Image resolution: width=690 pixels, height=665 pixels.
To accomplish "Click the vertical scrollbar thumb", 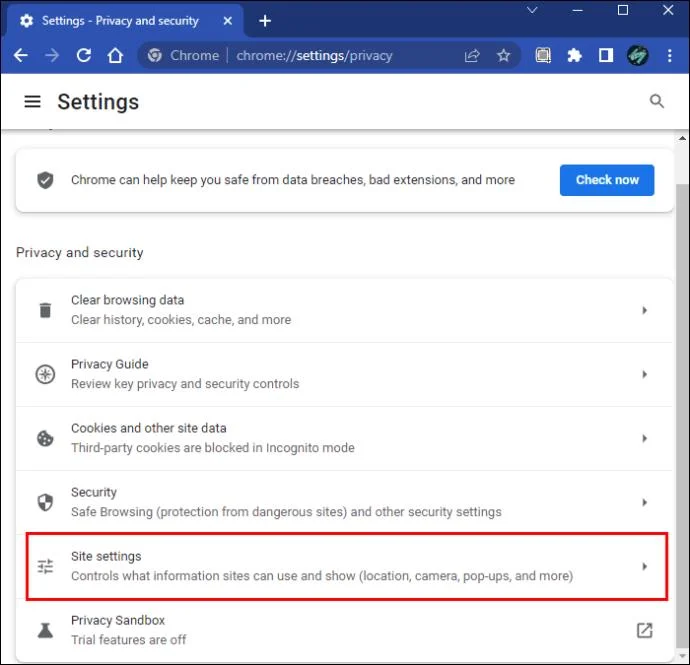I will pyautogui.click(x=682, y=416).
